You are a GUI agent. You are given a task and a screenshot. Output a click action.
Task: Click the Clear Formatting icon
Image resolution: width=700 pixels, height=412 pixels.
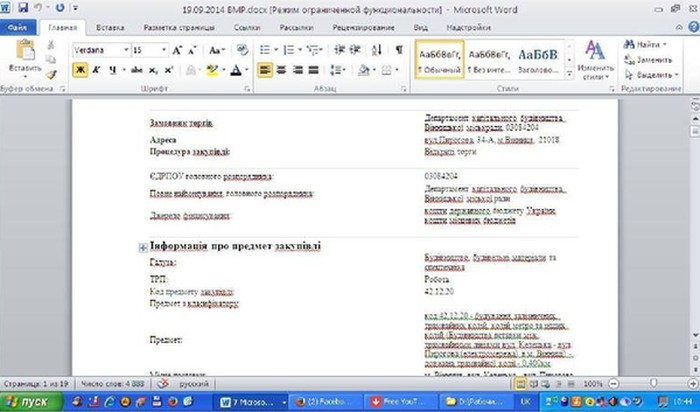point(242,50)
